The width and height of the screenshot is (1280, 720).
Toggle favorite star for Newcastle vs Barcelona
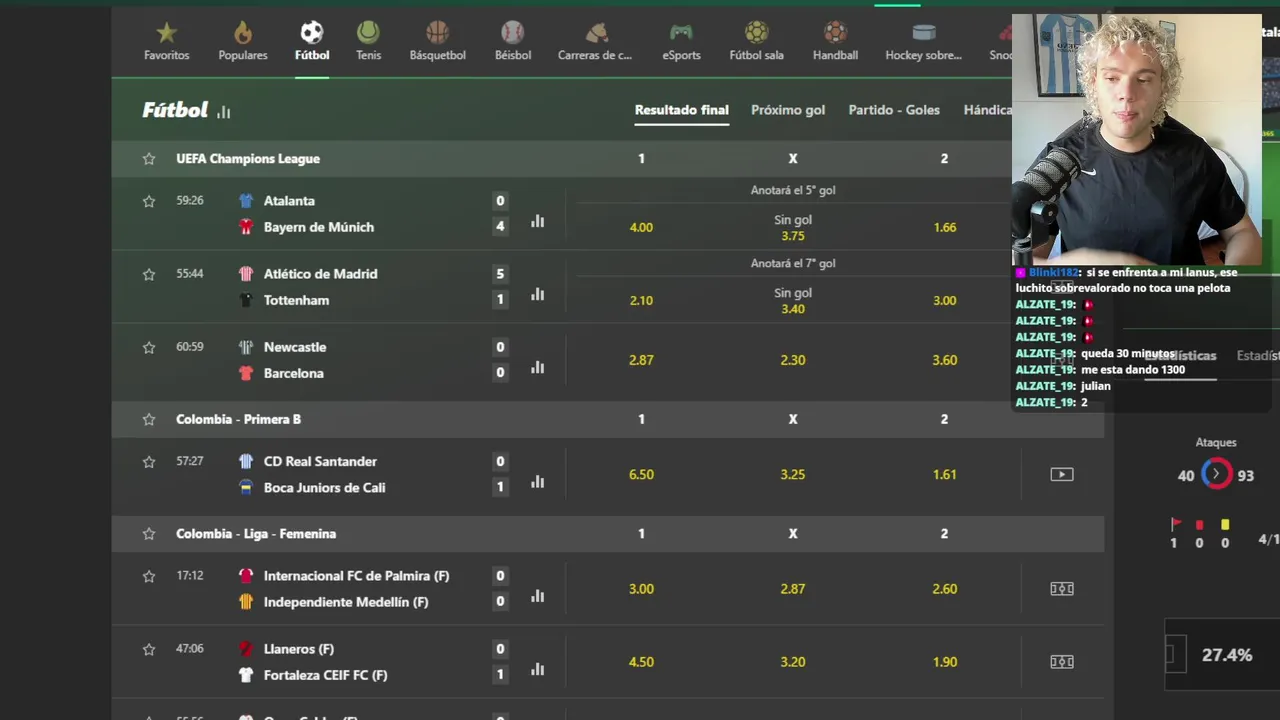click(149, 347)
